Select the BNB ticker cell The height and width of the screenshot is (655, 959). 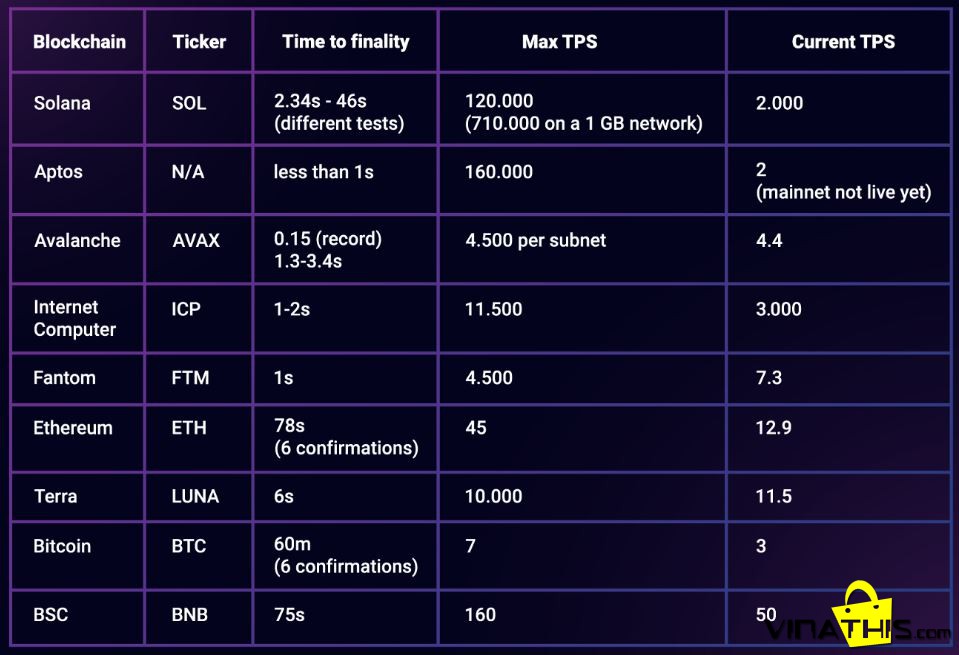[199, 616]
